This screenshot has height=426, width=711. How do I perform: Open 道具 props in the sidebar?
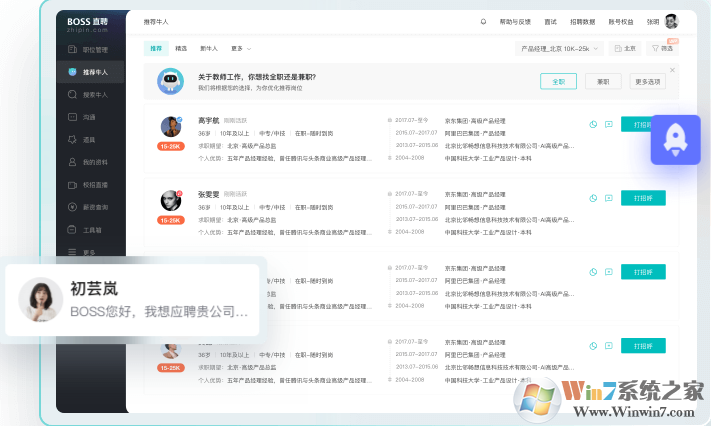(88, 139)
